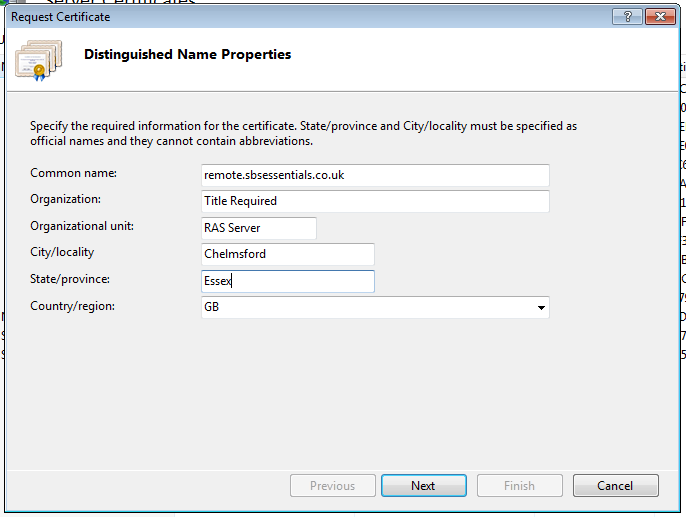The image size is (686, 517).
Task: Click the State/province label
Action: pos(70,279)
